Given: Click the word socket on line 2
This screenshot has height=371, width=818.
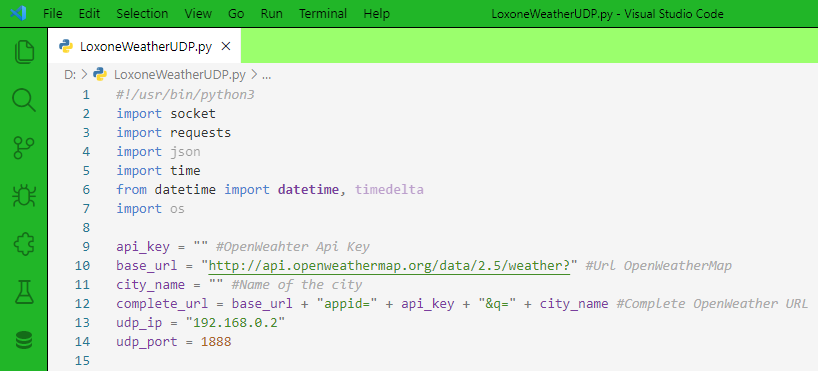Looking at the screenshot, I should 193,114.
